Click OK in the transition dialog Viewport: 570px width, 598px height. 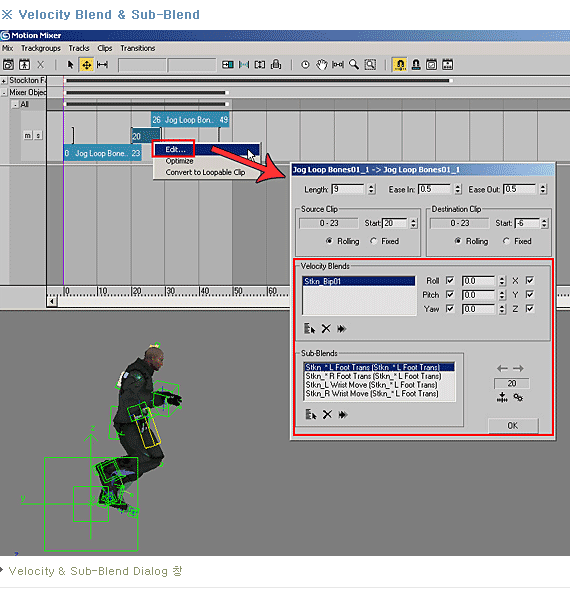click(x=513, y=425)
